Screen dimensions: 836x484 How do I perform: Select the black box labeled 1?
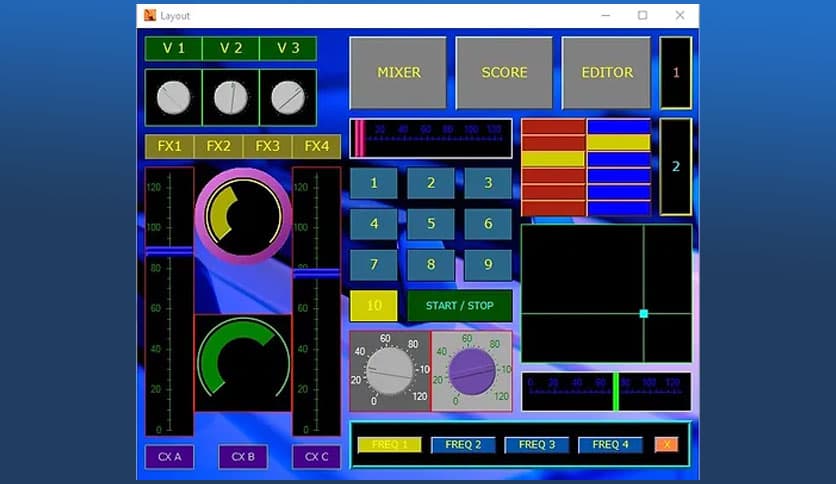point(676,73)
